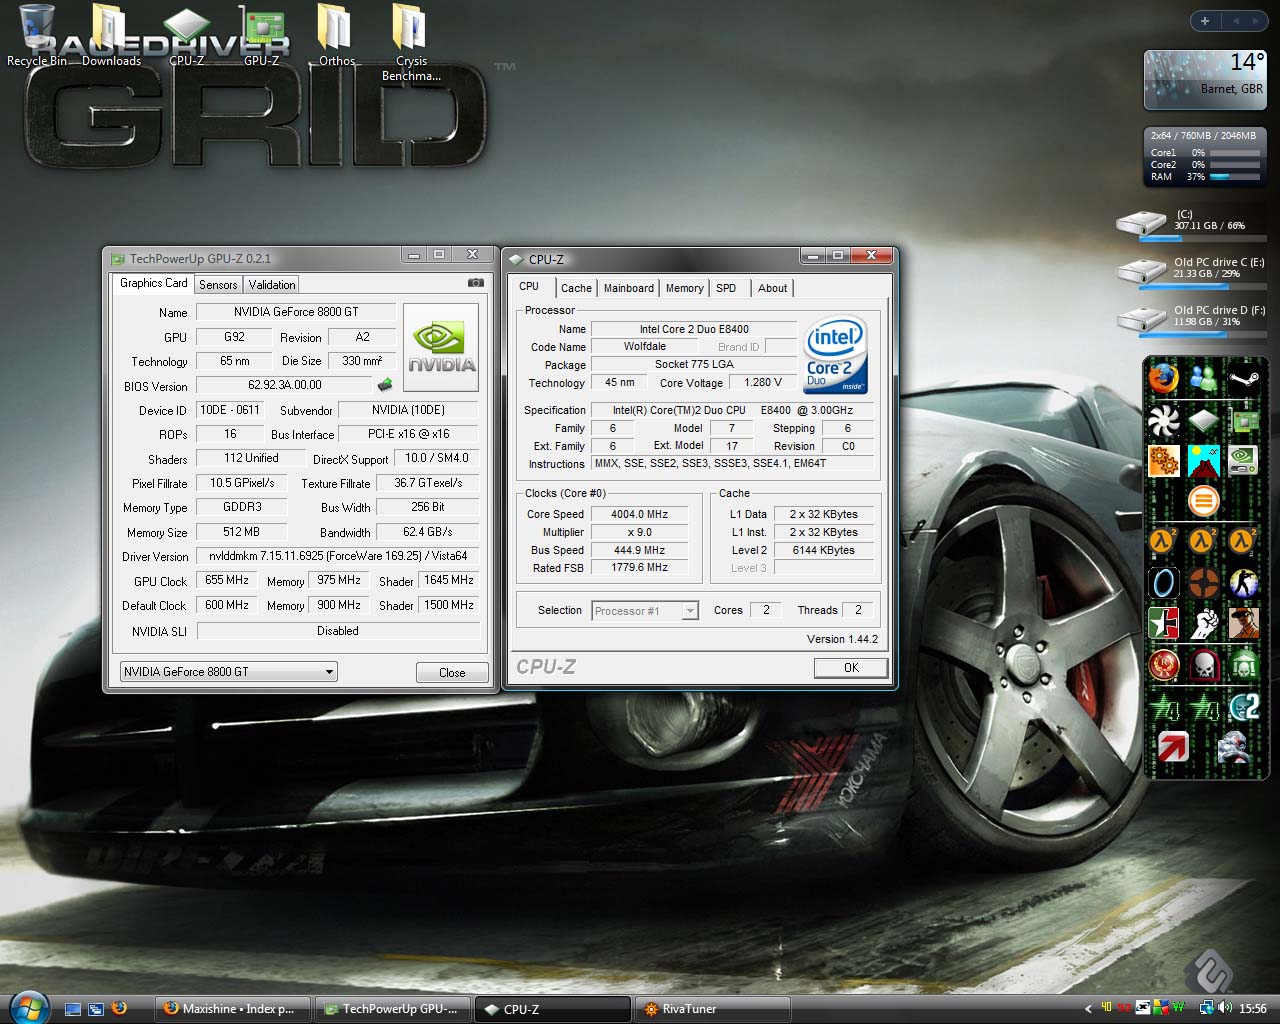Select the Downloads folder on the desktop

(111, 36)
